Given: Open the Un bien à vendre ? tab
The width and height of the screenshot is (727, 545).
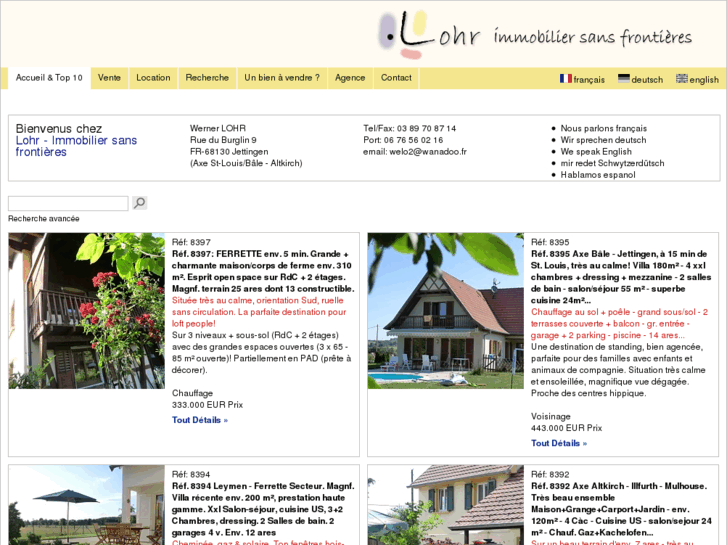Looking at the screenshot, I should click(x=282, y=78).
